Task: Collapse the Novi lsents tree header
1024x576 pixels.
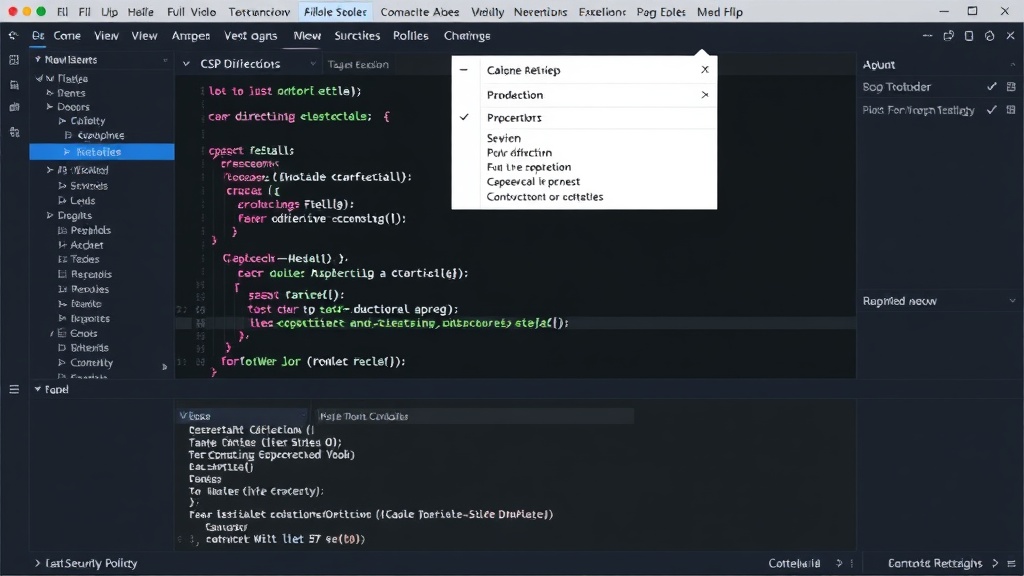Action: 38,59
